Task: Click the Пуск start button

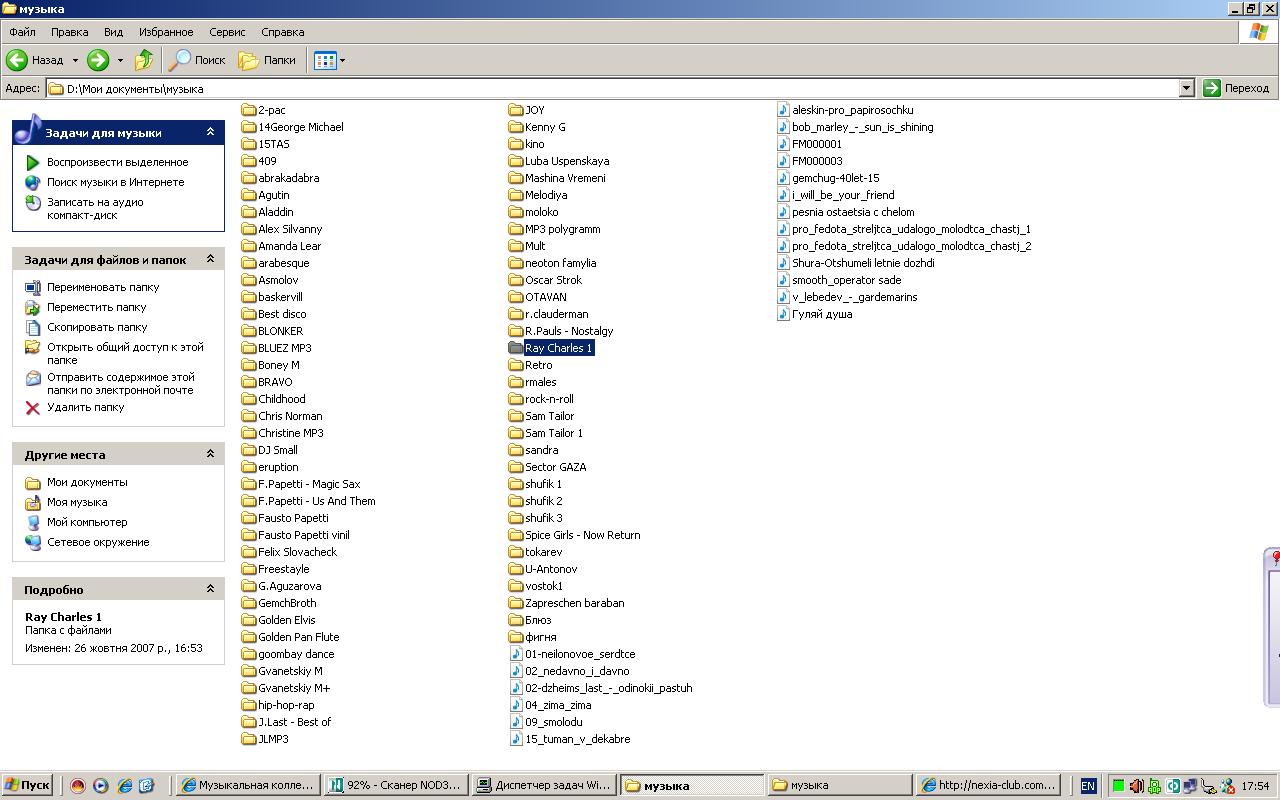Action: pos(27,785)
